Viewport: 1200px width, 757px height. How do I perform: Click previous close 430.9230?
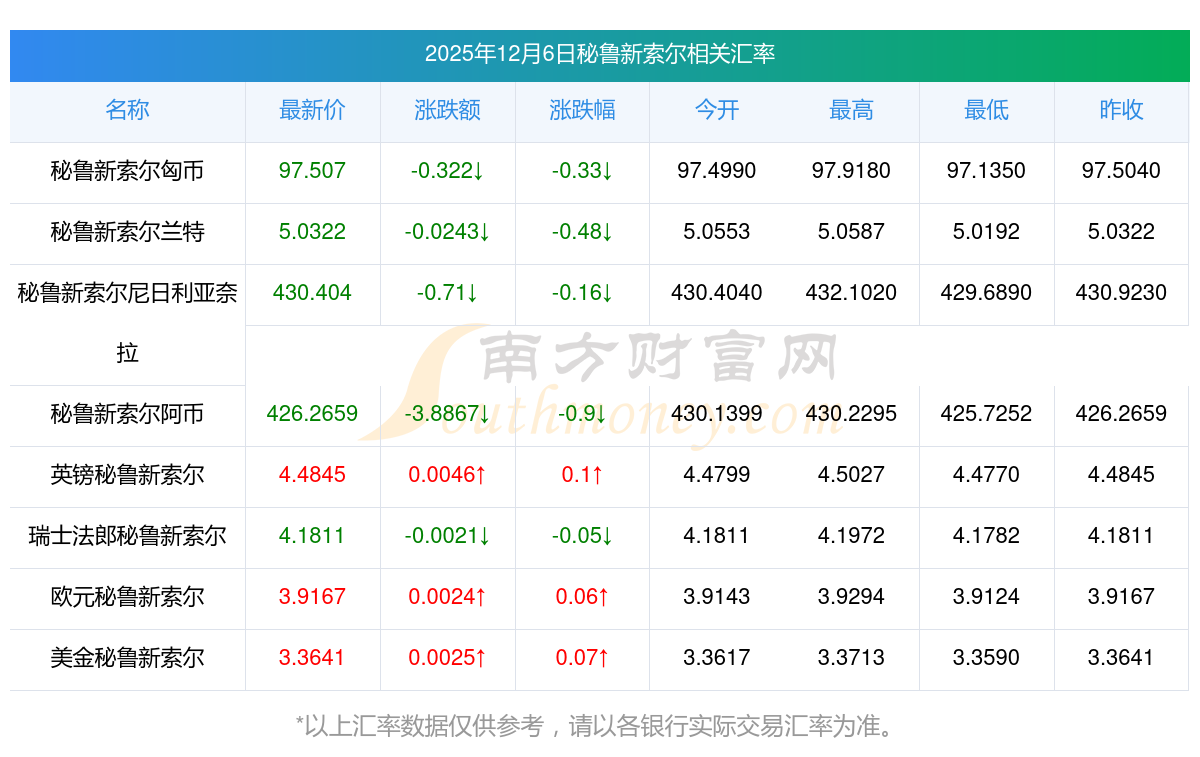[x=1121, y=293]
